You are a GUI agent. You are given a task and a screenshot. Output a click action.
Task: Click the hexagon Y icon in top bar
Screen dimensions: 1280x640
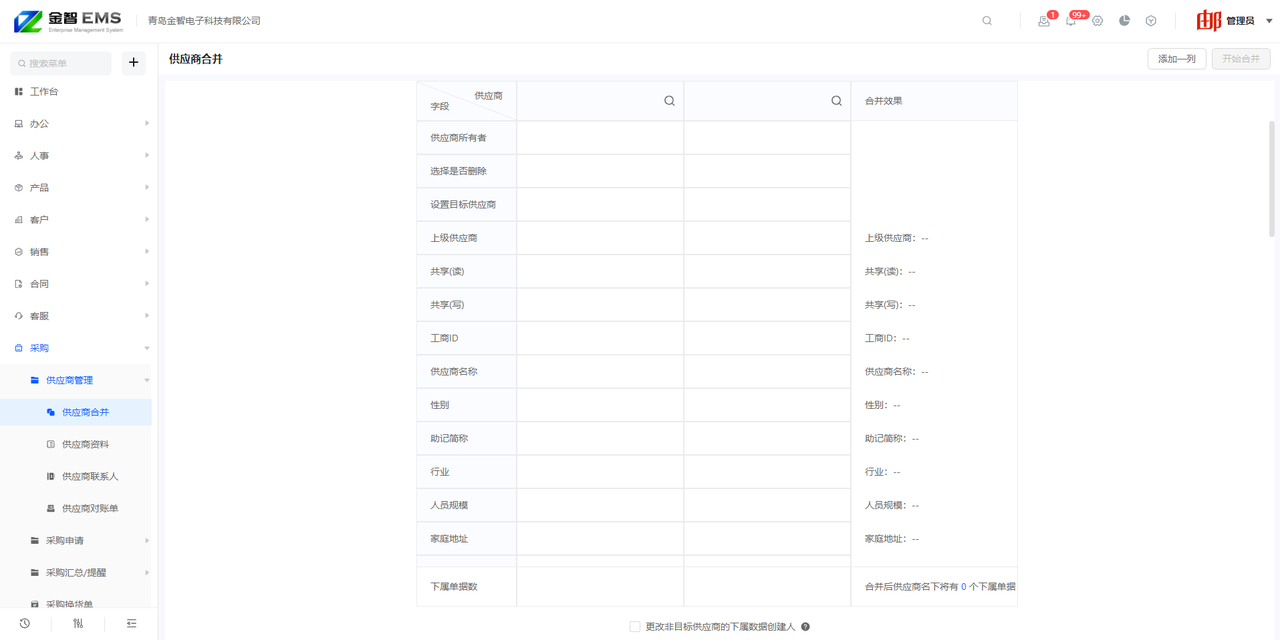pyautogui.click(x=1151, y=21)
